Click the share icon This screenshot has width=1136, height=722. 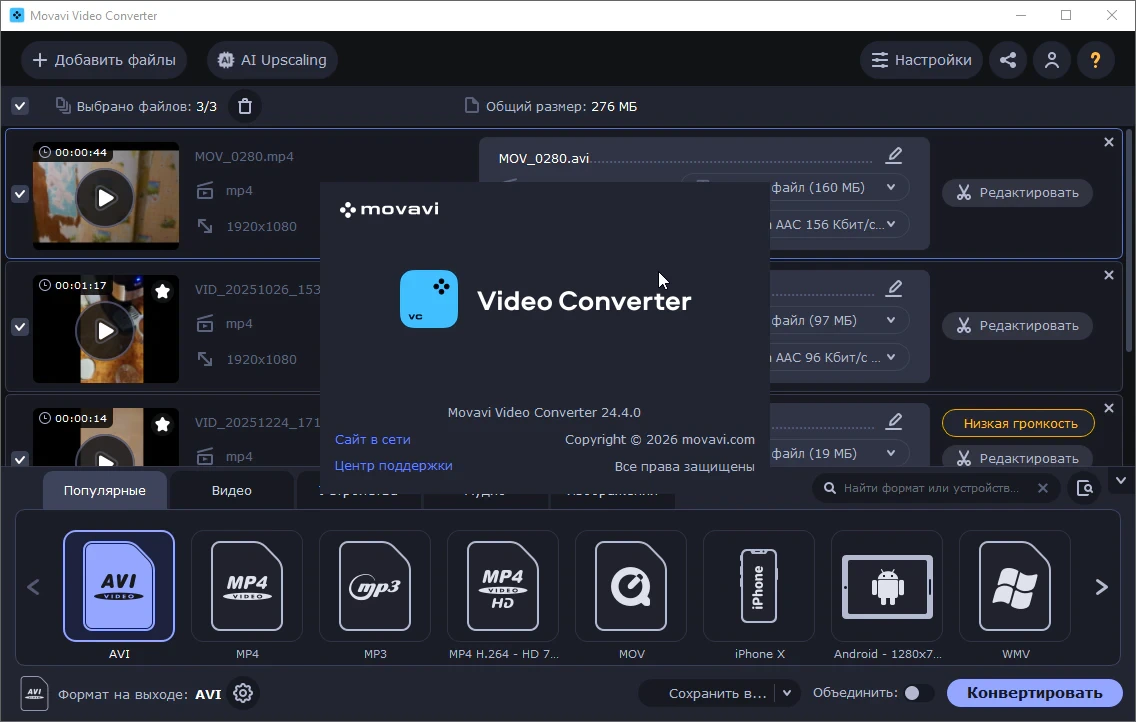pyautogui.click(x=1008, y=60)
